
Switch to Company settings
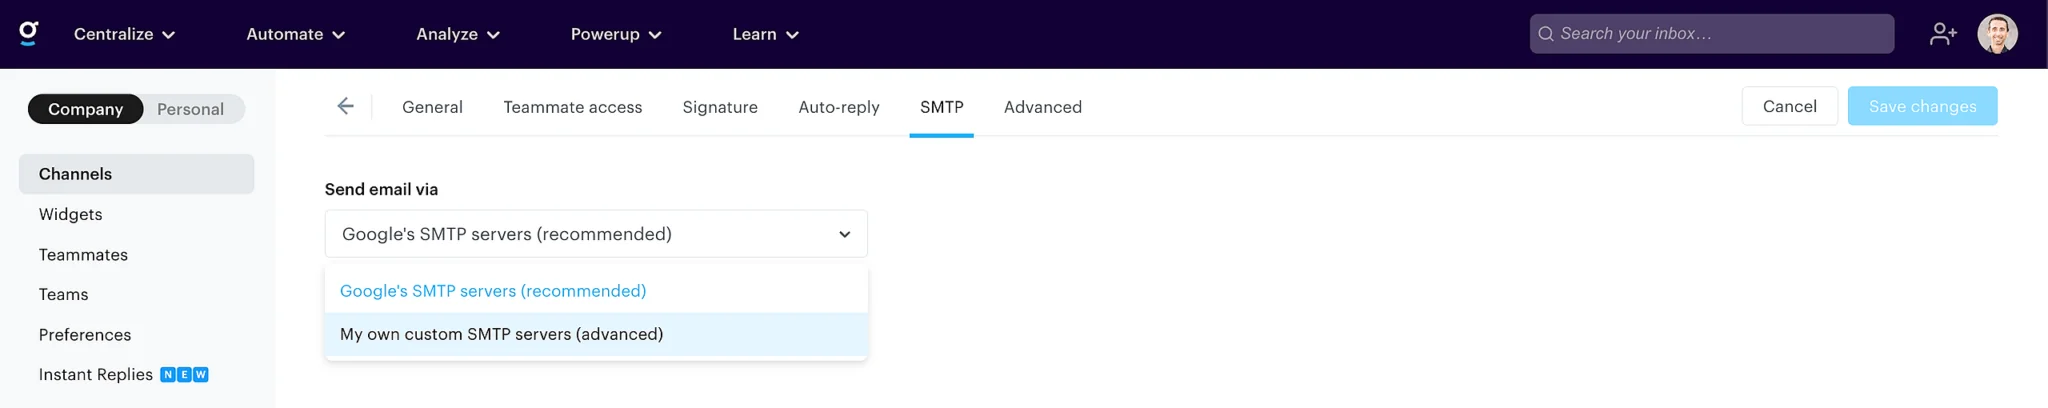coord(86,109)
